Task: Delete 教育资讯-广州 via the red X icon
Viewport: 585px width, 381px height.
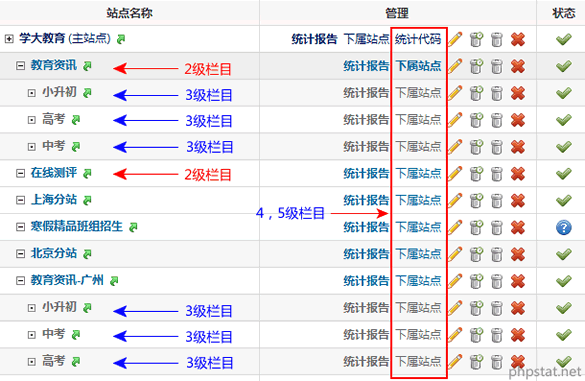Action: pos(518,281)
